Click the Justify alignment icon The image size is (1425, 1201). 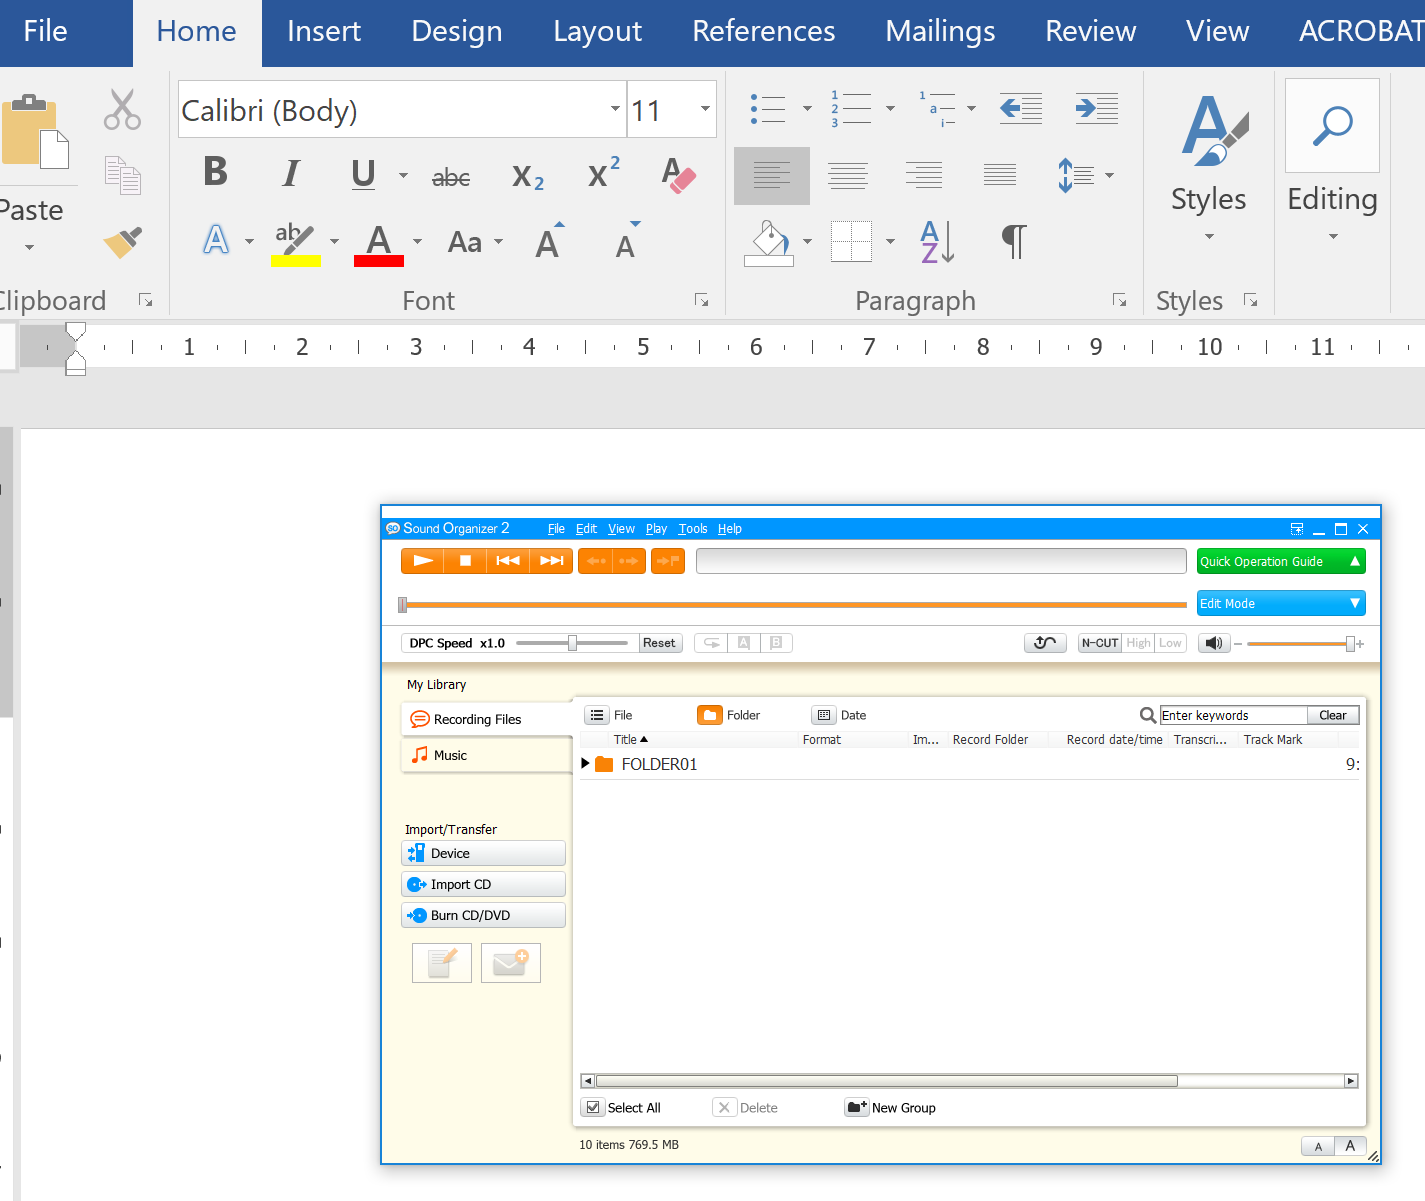(1000, 176)
